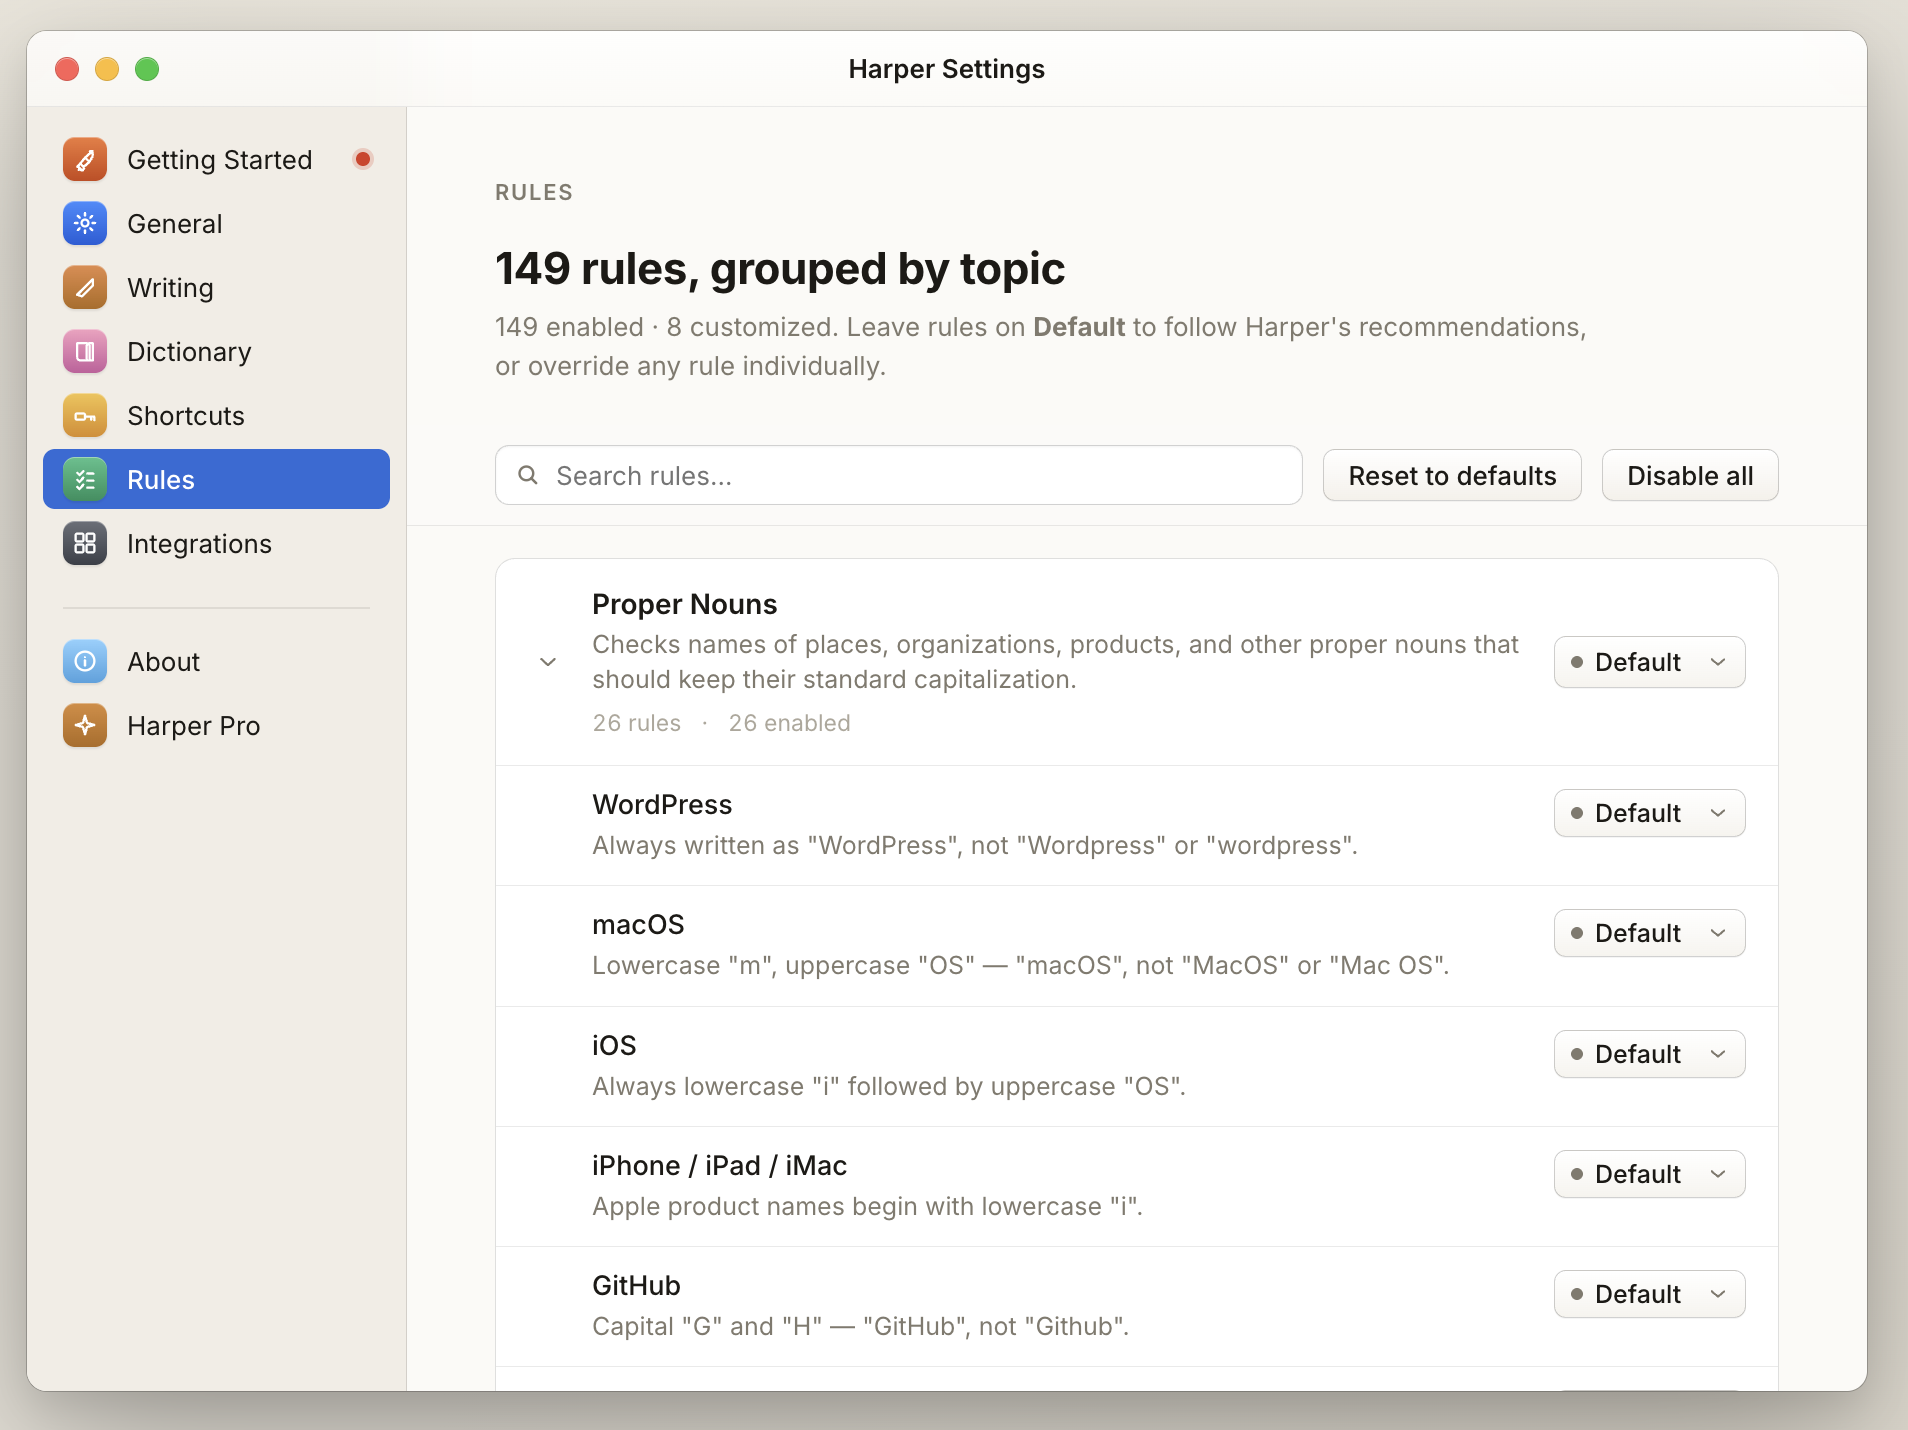Image resolution: width=1908 pixels, height=1430 pixels.
Task: Open the macOS rule Default dropdown
Action: click(x=1649, y=933)
